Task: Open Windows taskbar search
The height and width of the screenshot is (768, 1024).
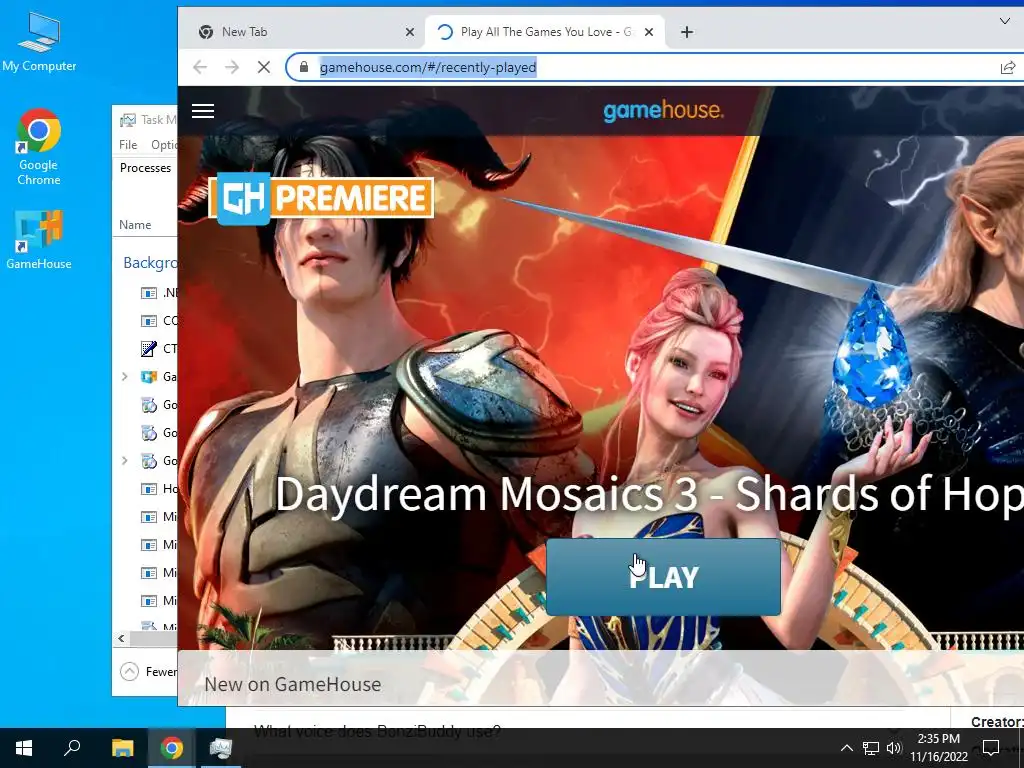Action: [72, 748]
